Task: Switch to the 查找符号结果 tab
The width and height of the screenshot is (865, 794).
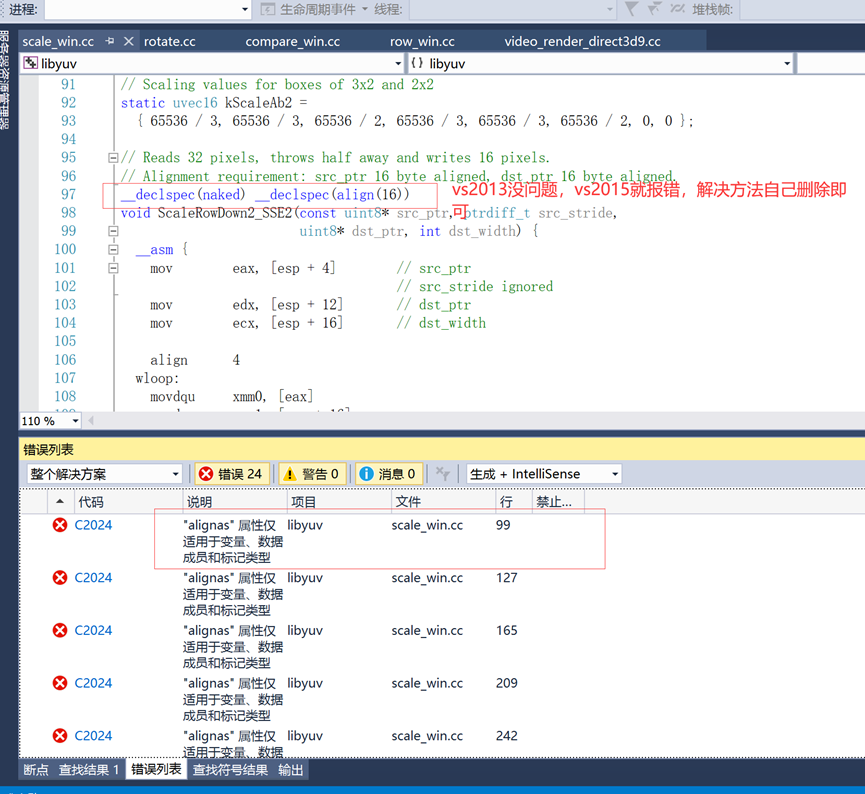Action: [x=230, y=770]
